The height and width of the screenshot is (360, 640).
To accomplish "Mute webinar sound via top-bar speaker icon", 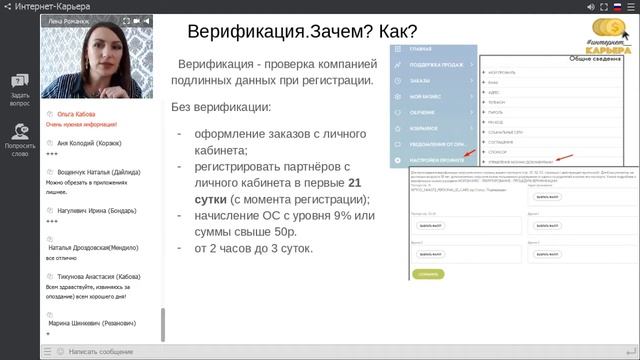I will (591, 7).
